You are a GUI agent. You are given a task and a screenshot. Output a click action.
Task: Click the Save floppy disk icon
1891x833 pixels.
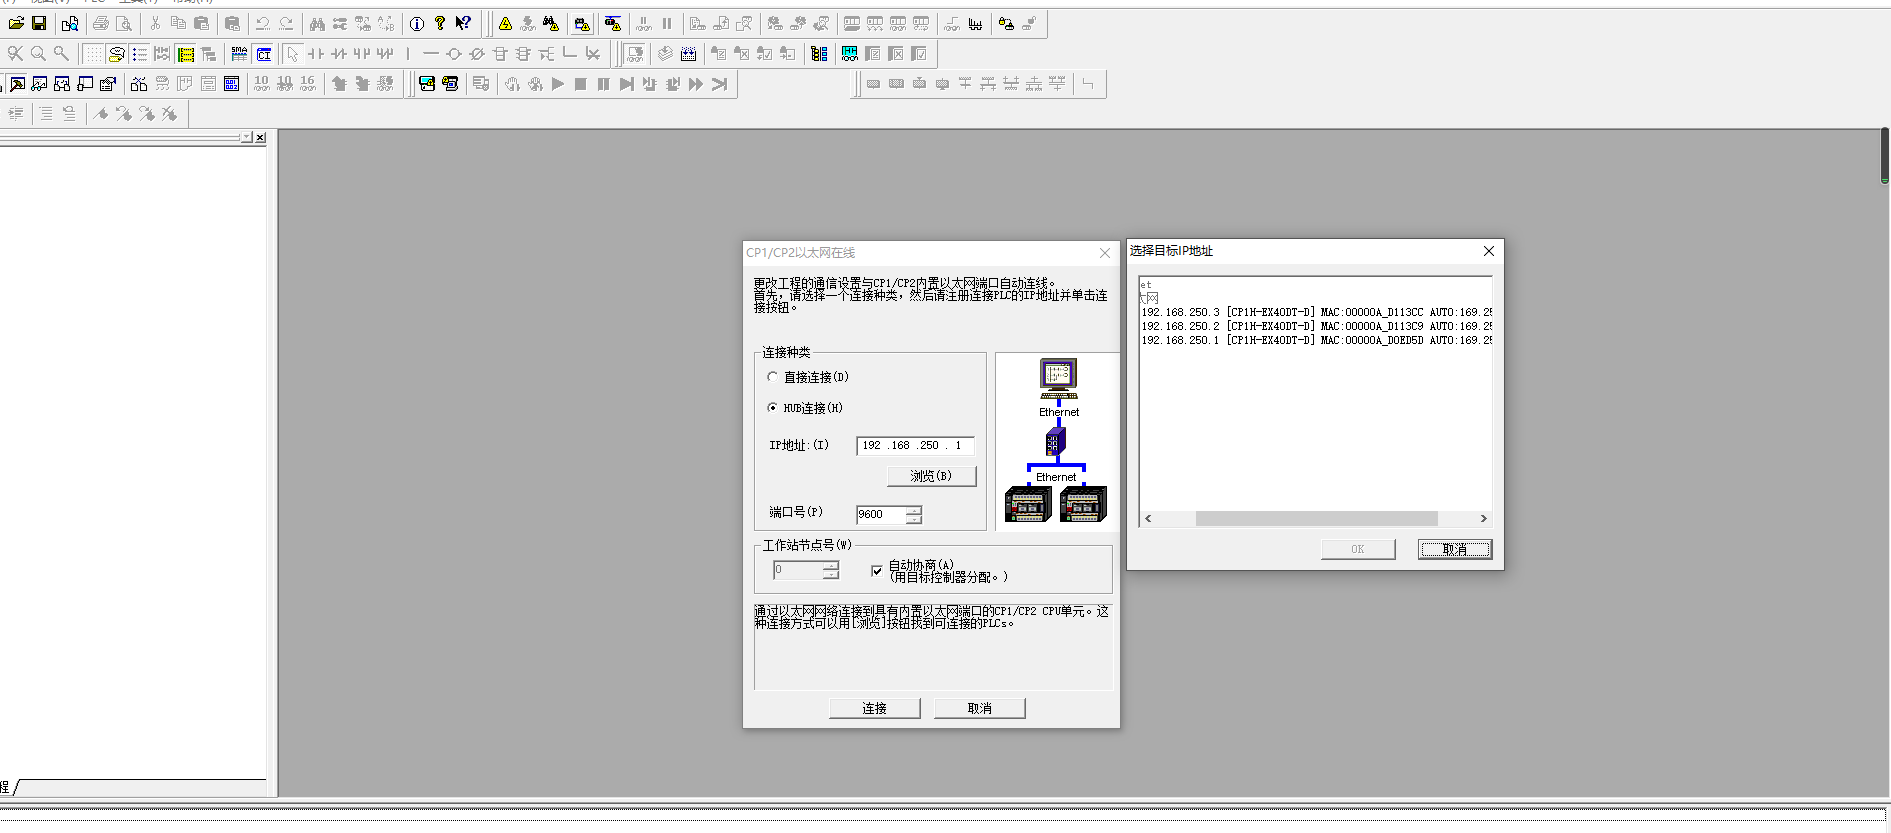39,23
